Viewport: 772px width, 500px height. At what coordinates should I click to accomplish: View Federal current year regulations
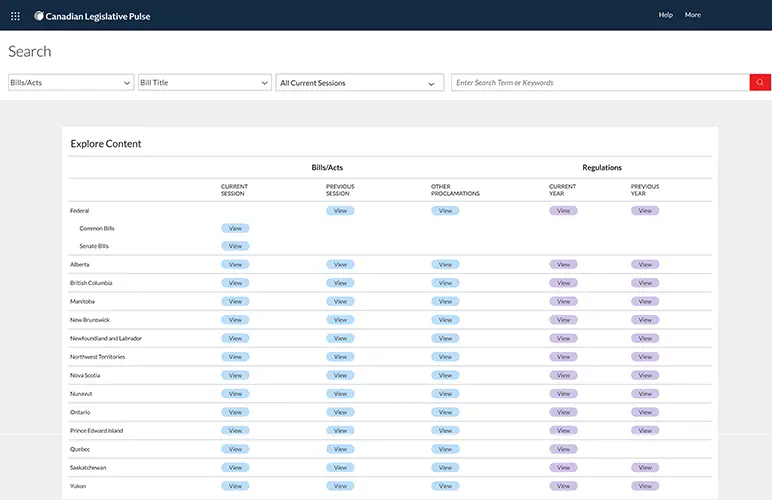point(563,211)
